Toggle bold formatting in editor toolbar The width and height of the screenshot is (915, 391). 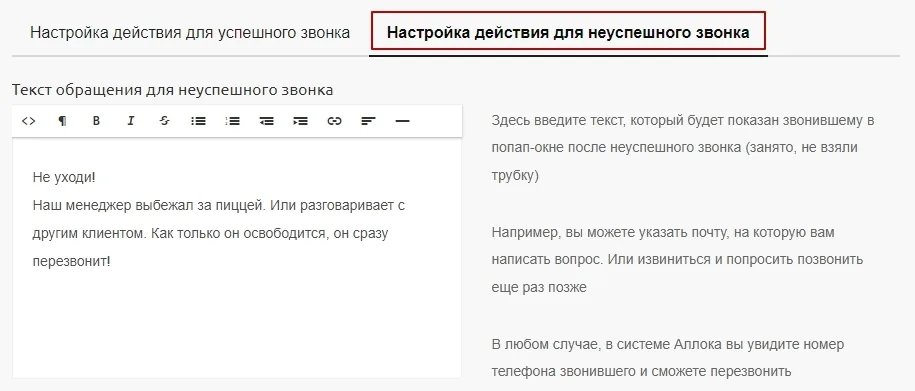click(x=96, y=121)
